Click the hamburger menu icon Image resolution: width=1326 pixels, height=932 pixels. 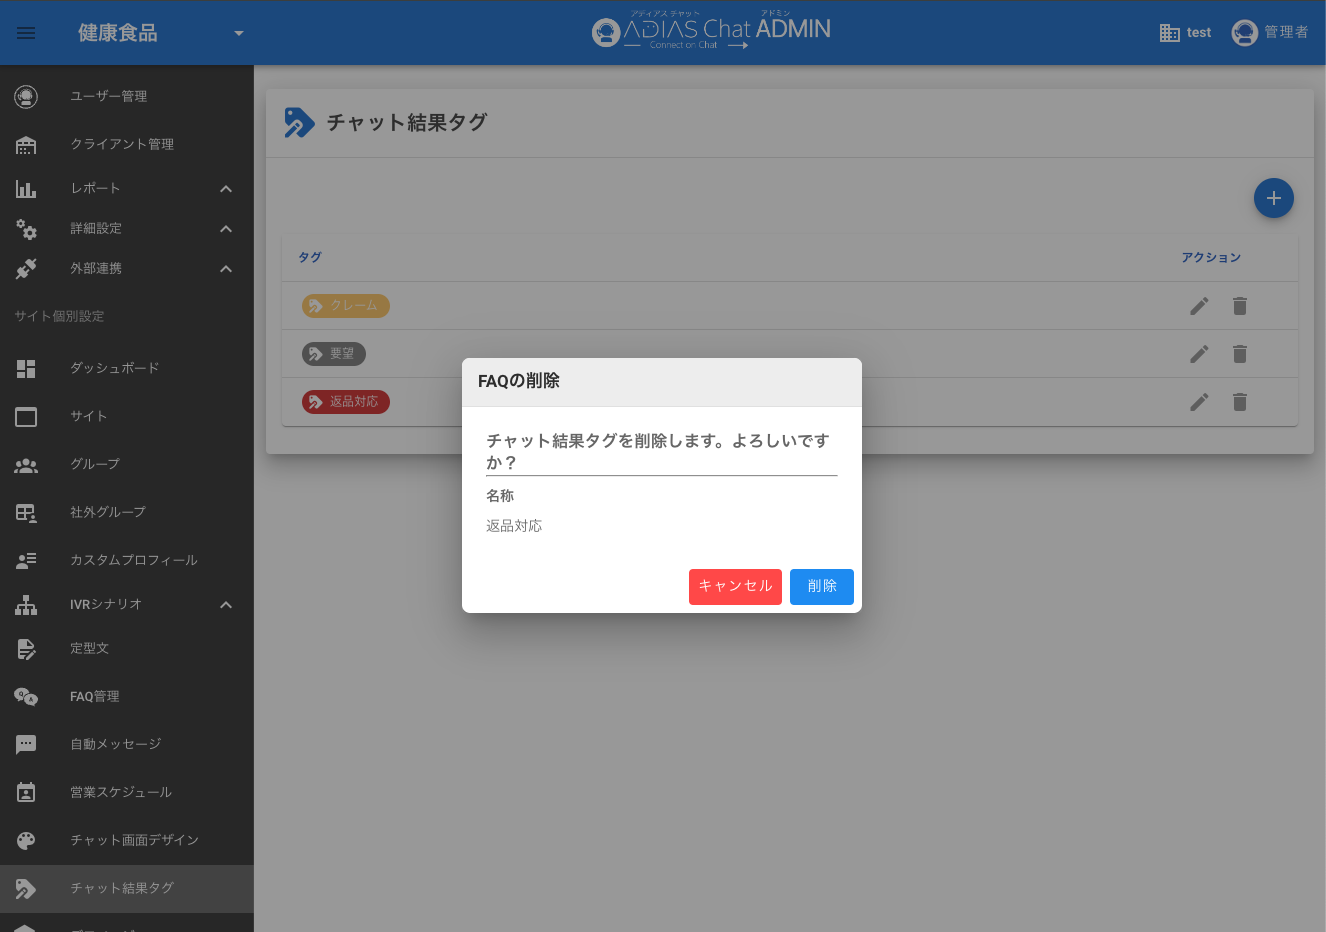coord(26,33)
